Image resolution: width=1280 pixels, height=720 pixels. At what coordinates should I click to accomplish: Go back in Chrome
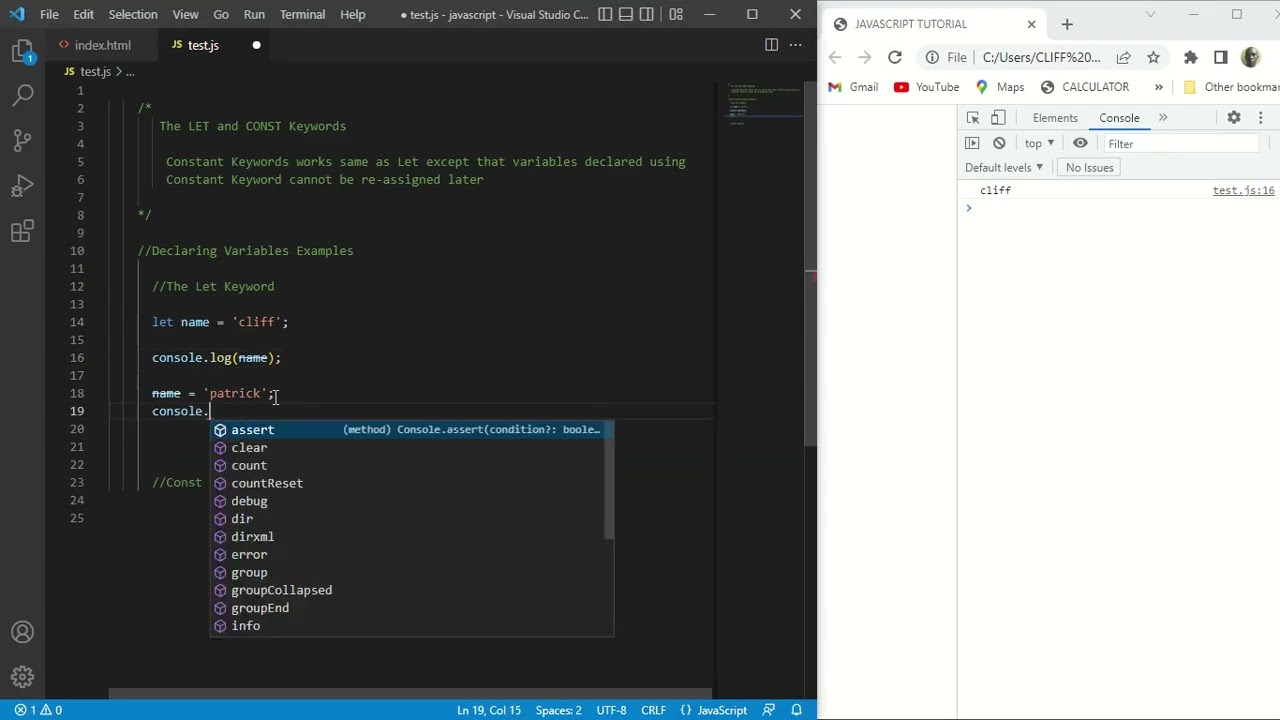point(835,58)
